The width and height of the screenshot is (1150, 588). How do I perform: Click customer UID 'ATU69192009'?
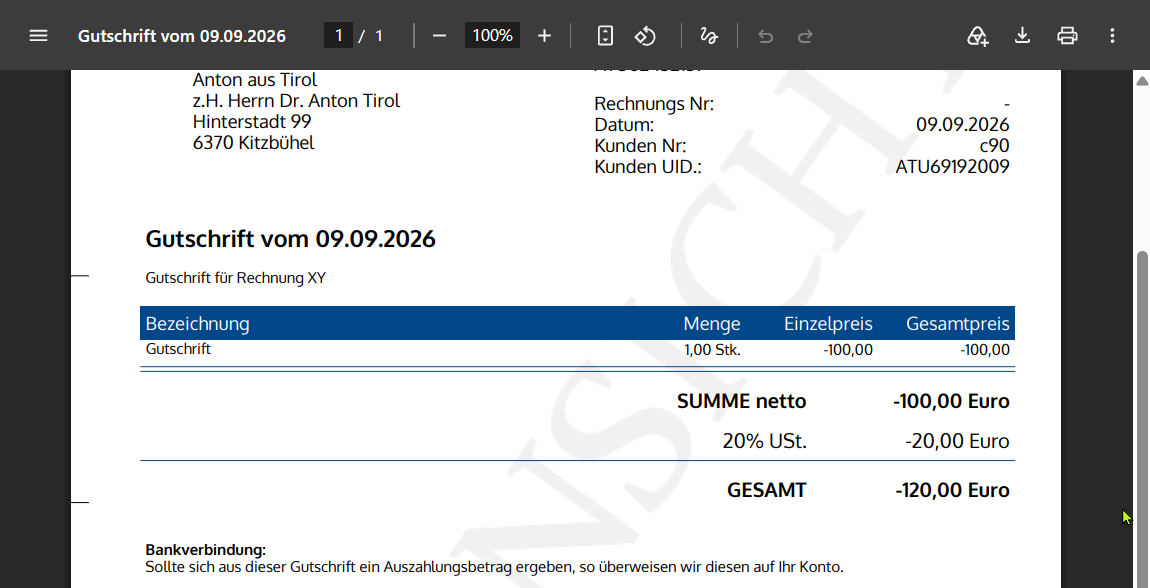[953, 166]
